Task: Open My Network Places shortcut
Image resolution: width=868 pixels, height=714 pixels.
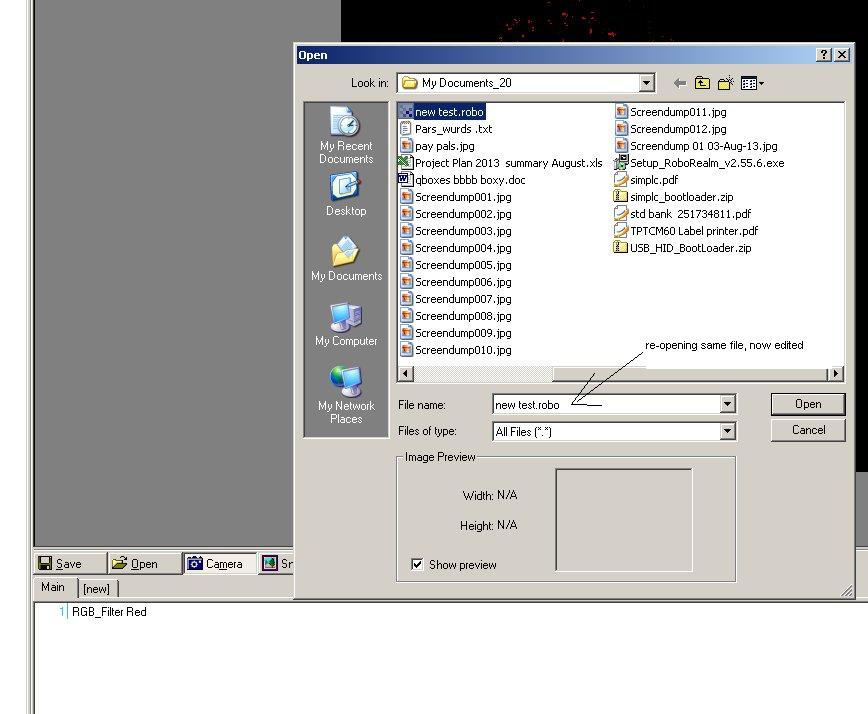Action: [x=345, y=394]
